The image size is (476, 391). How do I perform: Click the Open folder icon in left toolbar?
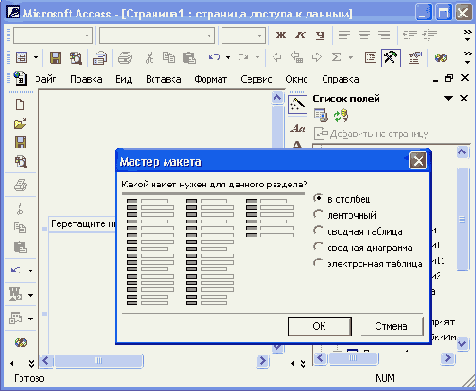coord(20,124)
